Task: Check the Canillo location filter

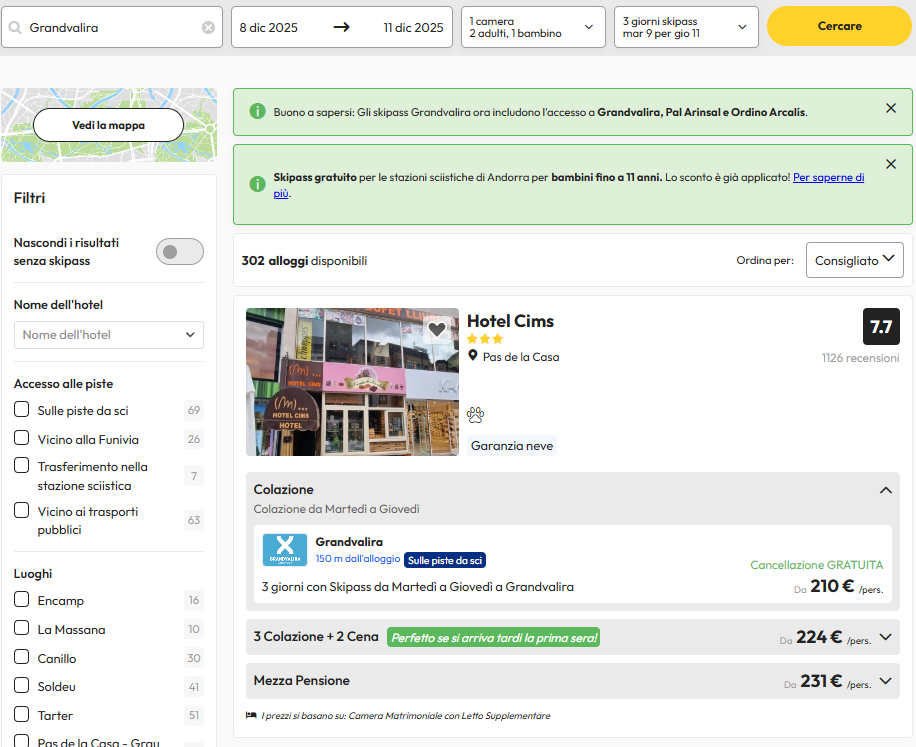Action: pos(22,657)
